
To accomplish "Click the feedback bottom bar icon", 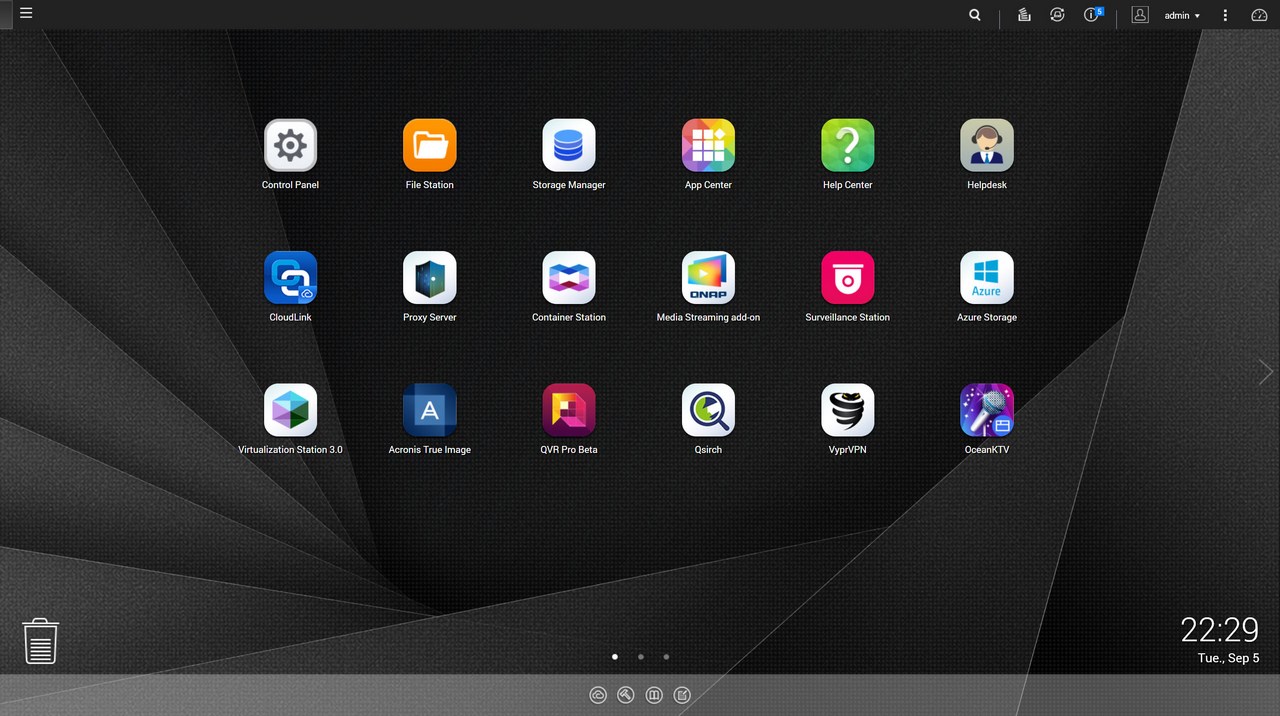I will [x=682, y=695].
